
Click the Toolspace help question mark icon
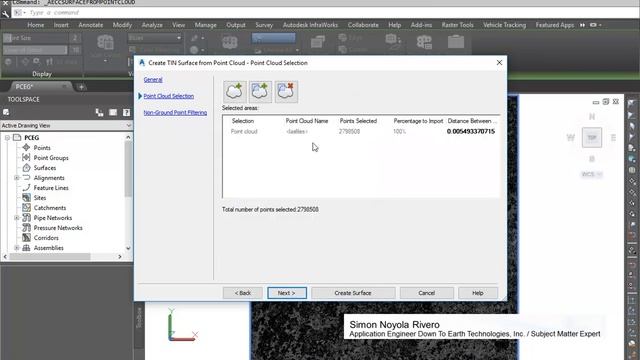click(x=127, y=112)
